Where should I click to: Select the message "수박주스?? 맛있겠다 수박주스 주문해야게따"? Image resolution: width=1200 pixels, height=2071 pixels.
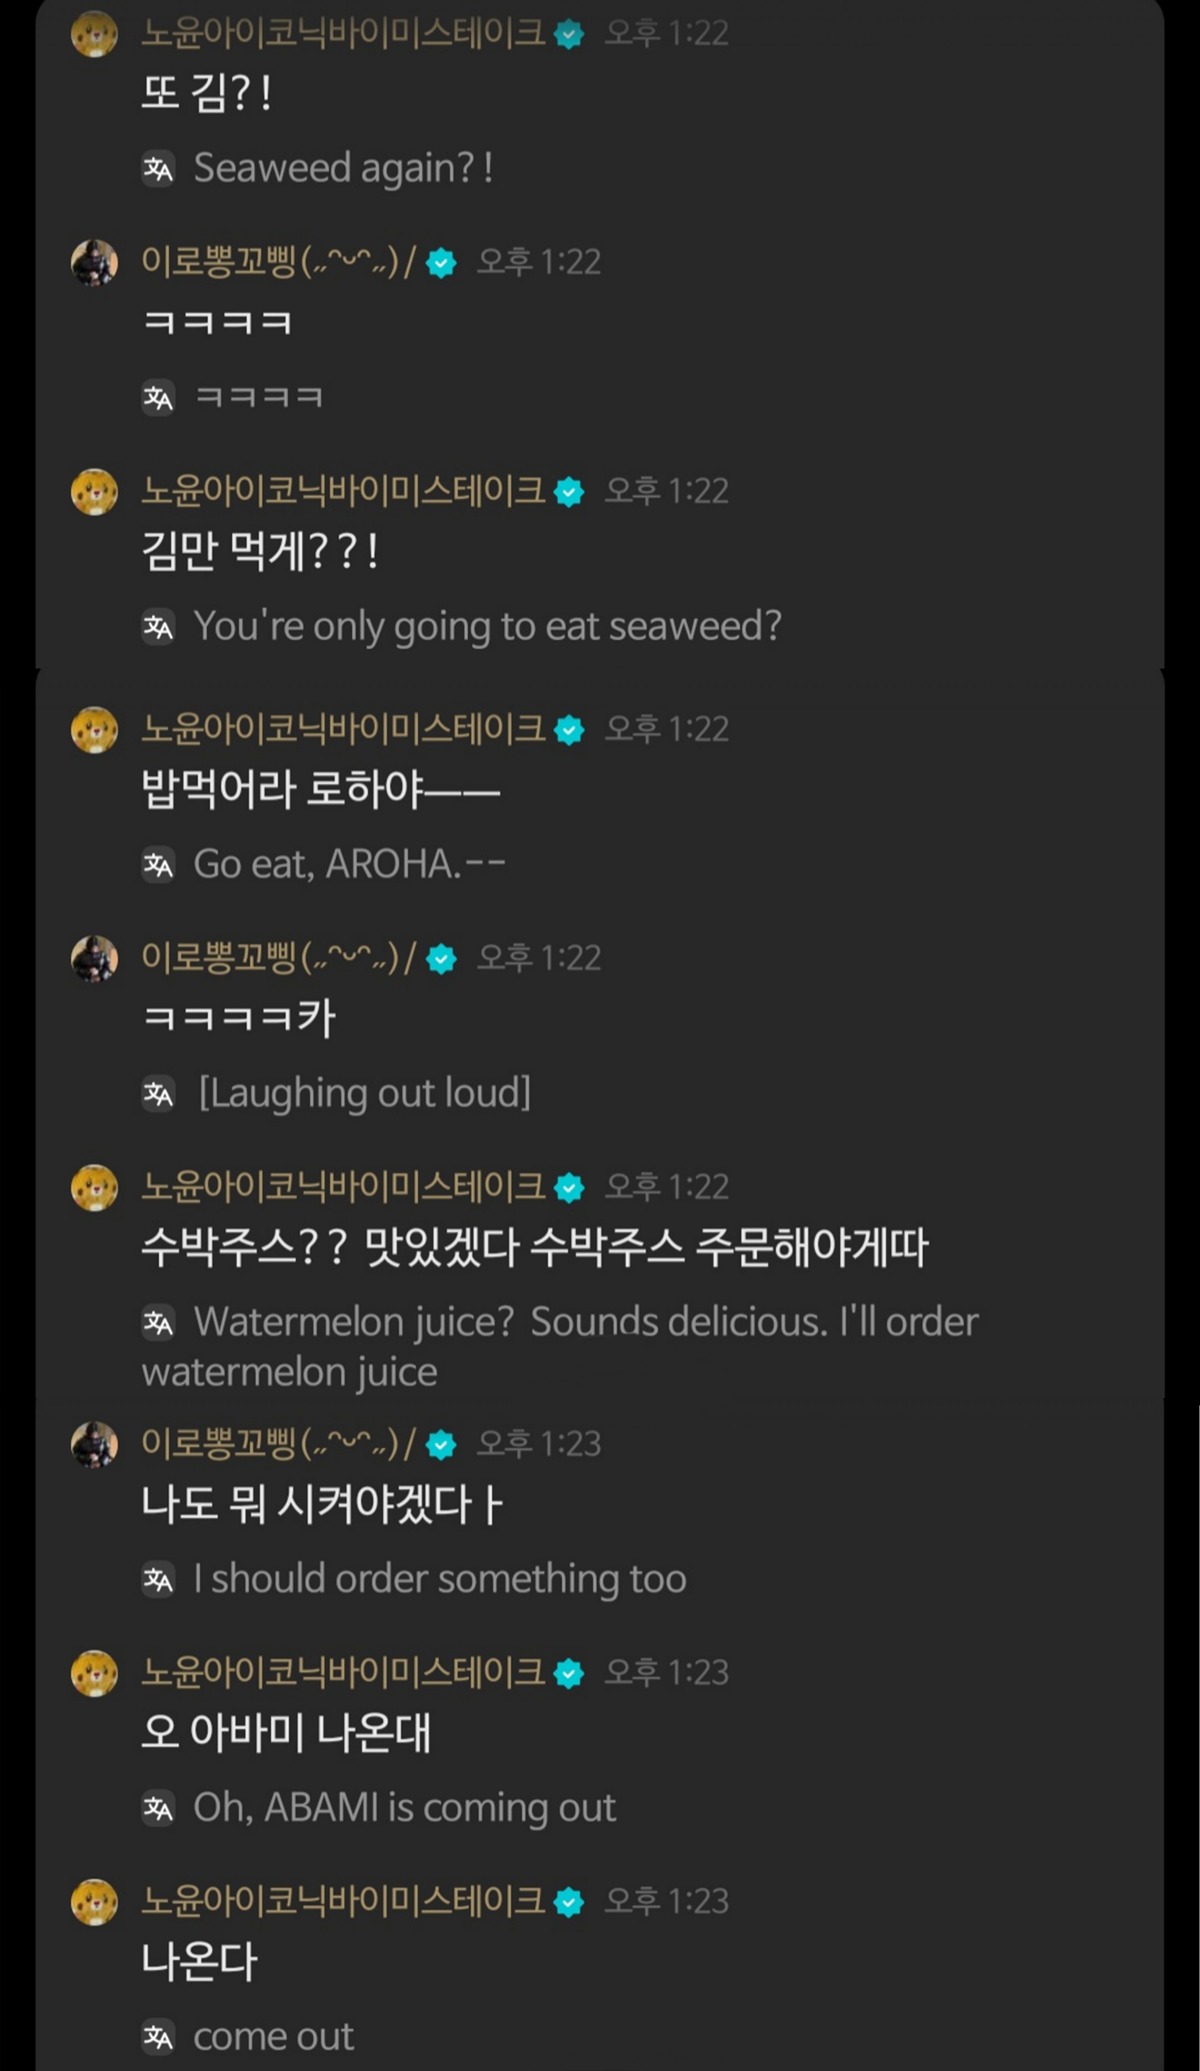click(x=535, y=1247)
